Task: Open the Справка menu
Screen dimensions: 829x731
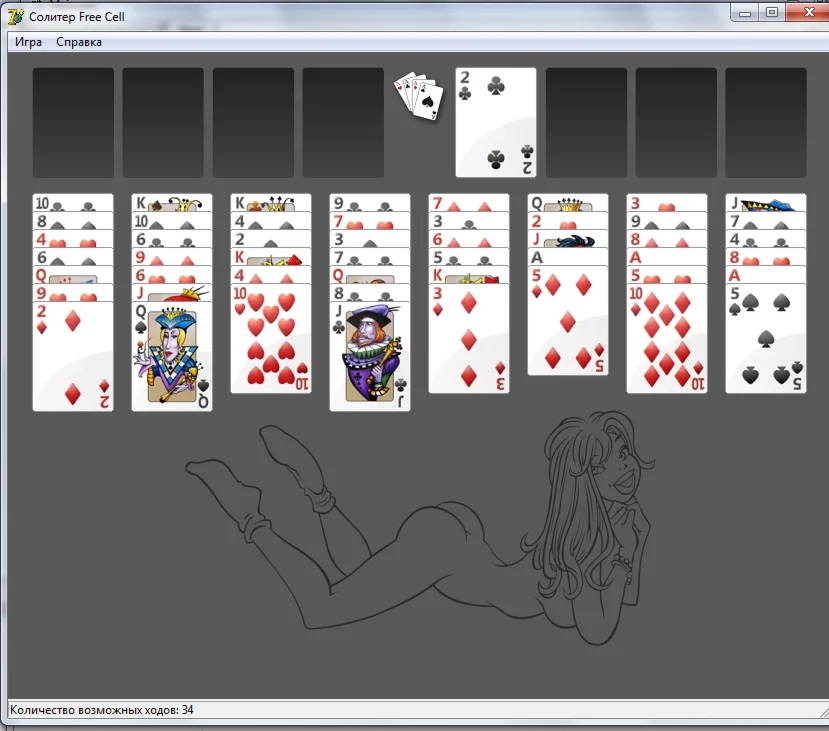Action: [79, 42]
